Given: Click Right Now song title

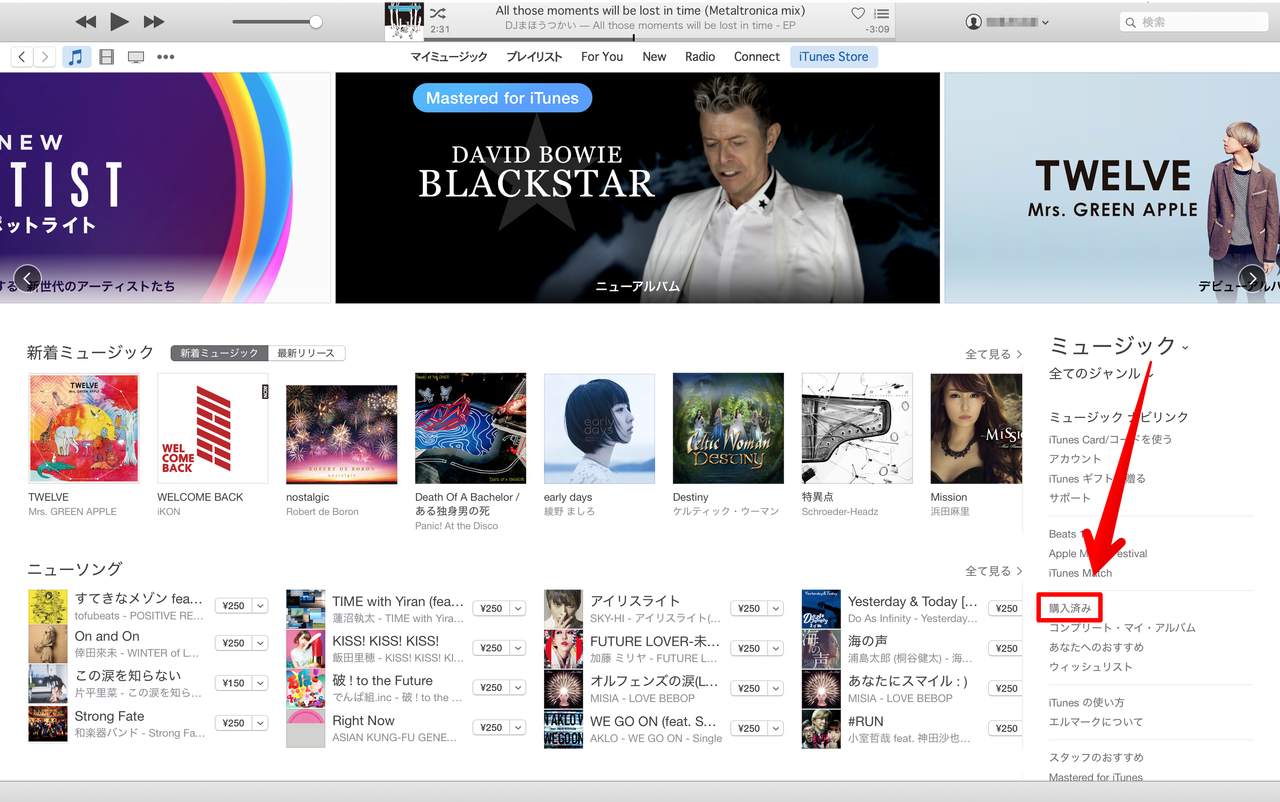Looking at the screenshot, I should pos(363,721).
